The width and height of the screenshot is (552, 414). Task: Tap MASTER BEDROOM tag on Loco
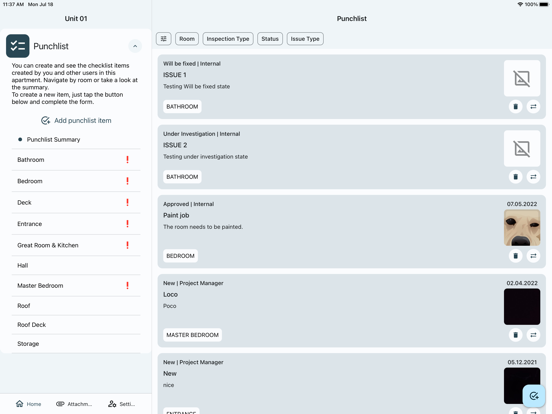click(192, 335)
